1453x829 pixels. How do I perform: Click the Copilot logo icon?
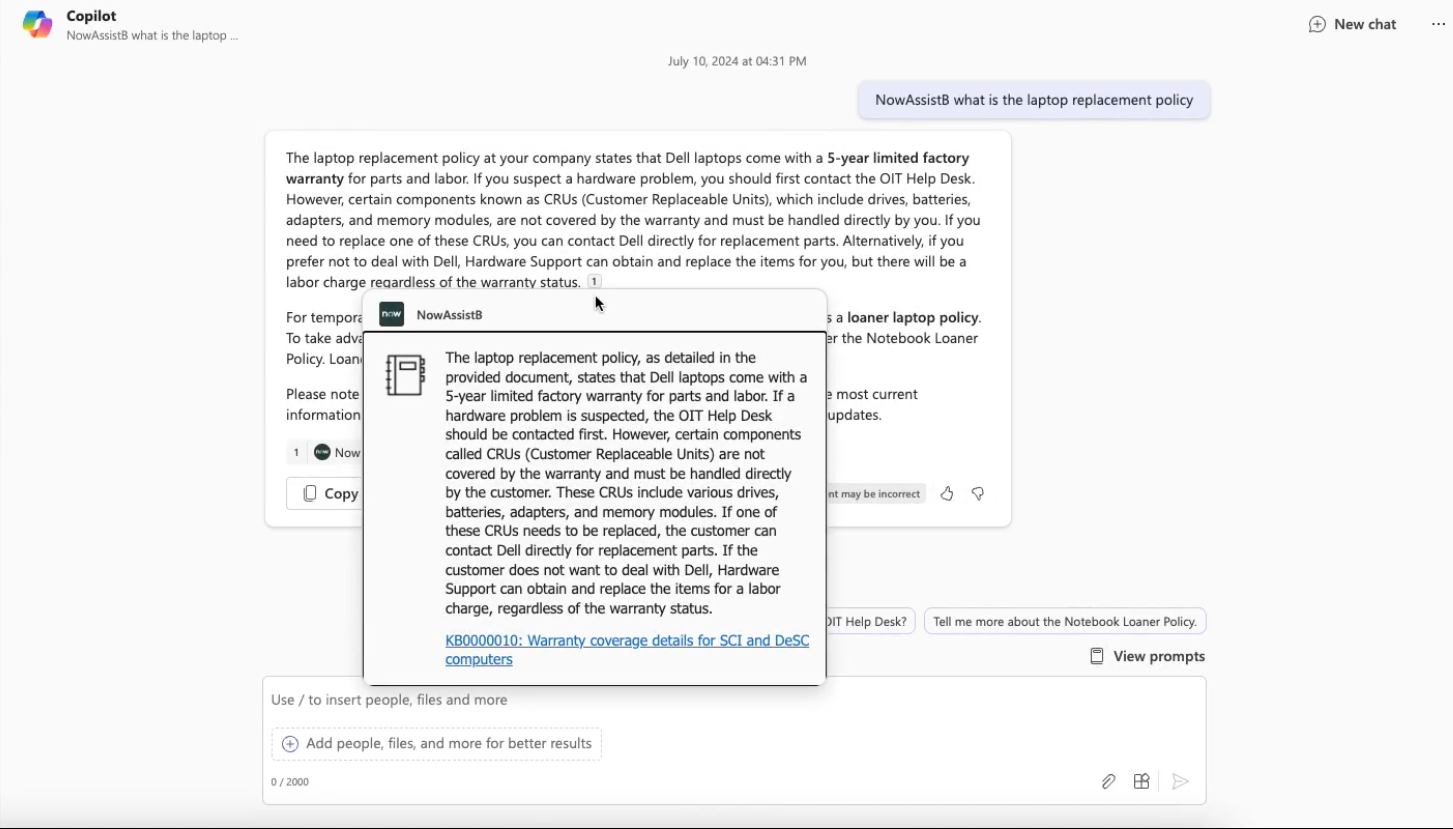click(x=38, y=24)
